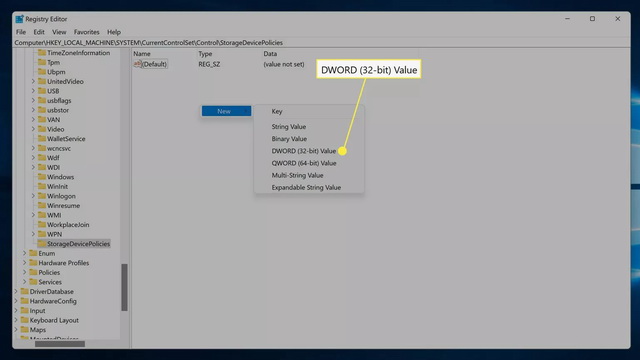Click the tree pane horizontal scrollbar thumb
Screen dimensions: 640x360
point(60,344)
